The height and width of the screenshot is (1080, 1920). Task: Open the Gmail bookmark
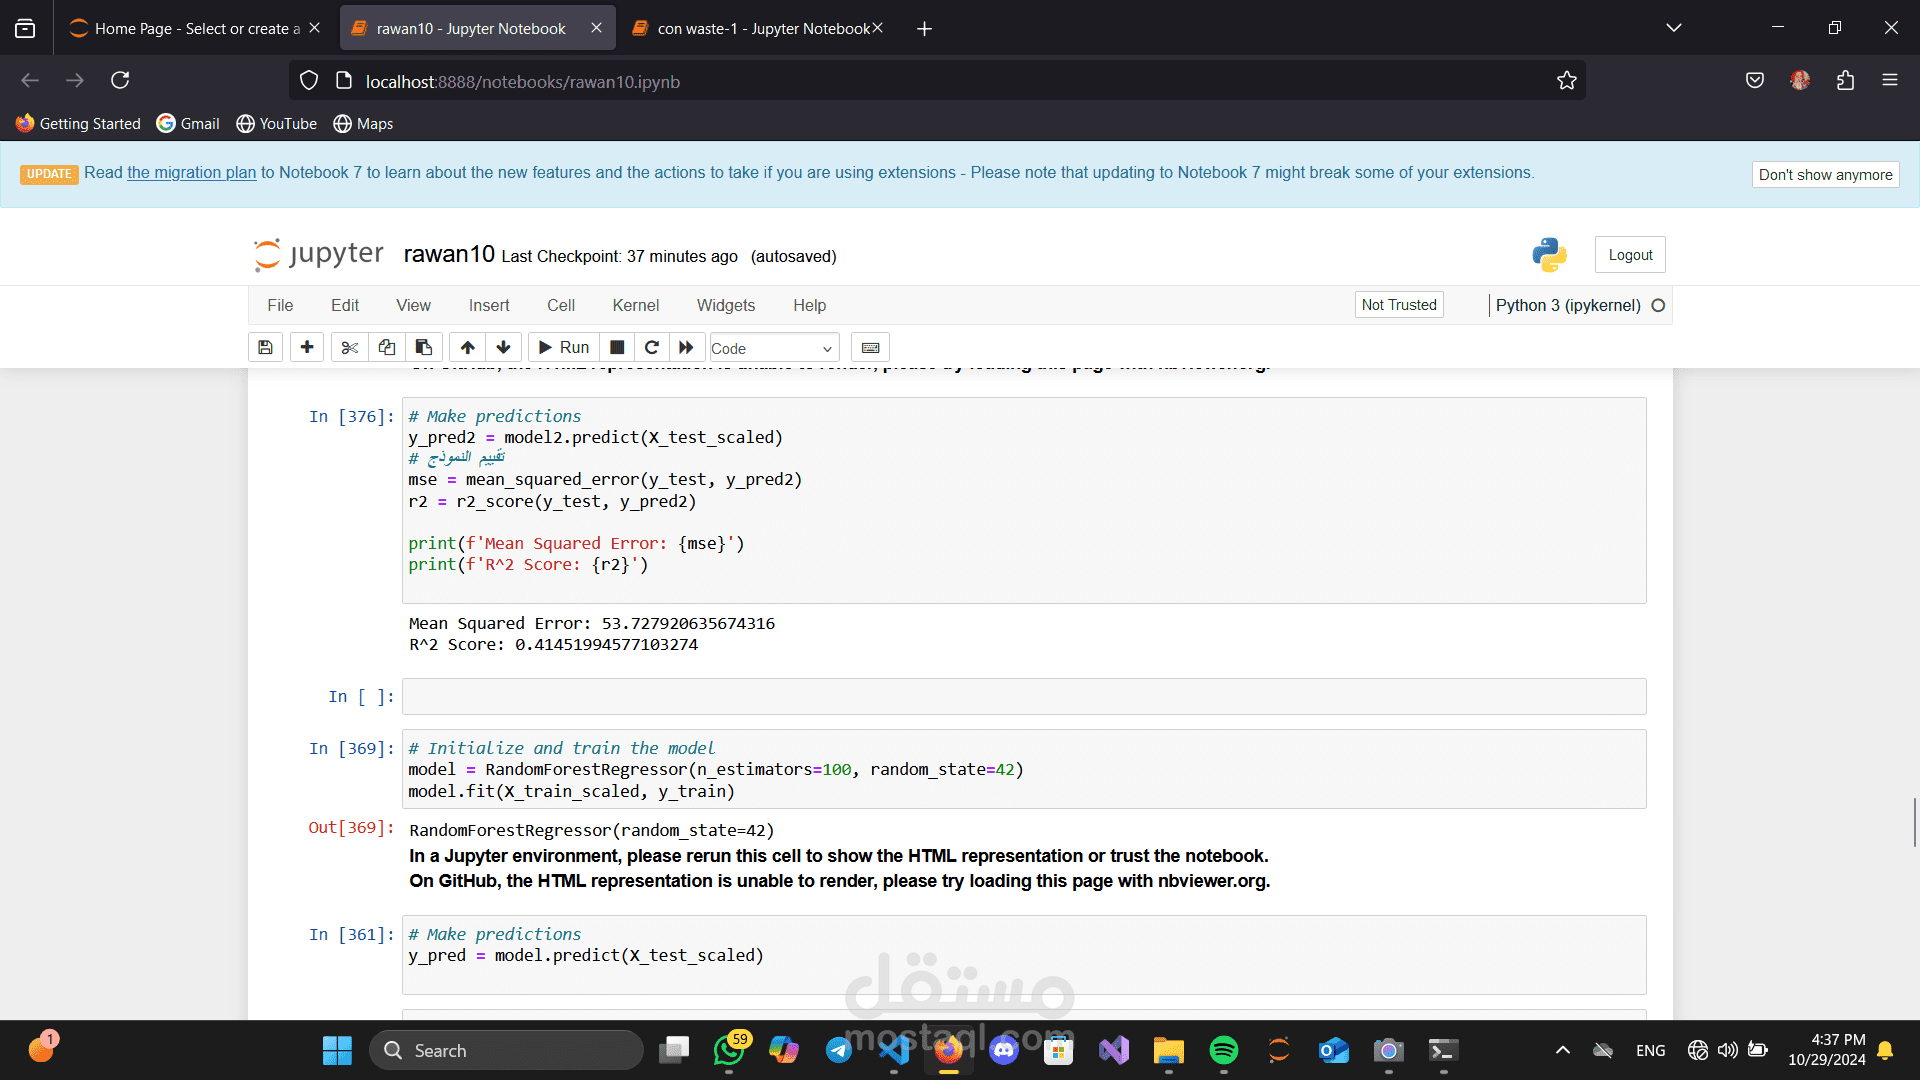point(188,123)
